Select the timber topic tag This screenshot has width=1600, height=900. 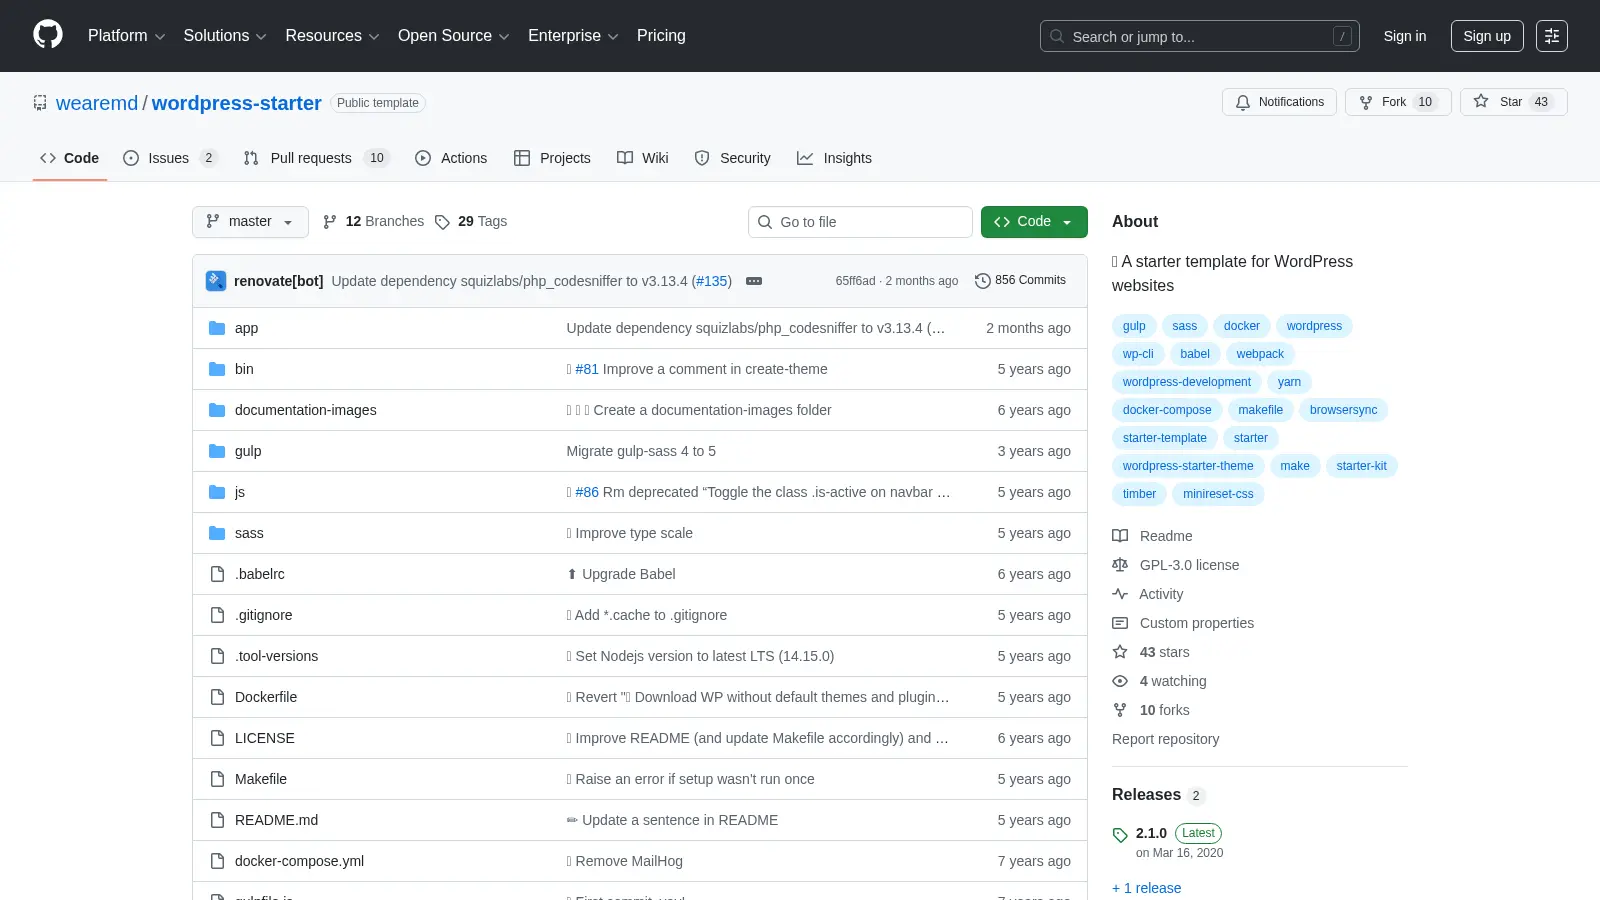tap(1139, 494)
